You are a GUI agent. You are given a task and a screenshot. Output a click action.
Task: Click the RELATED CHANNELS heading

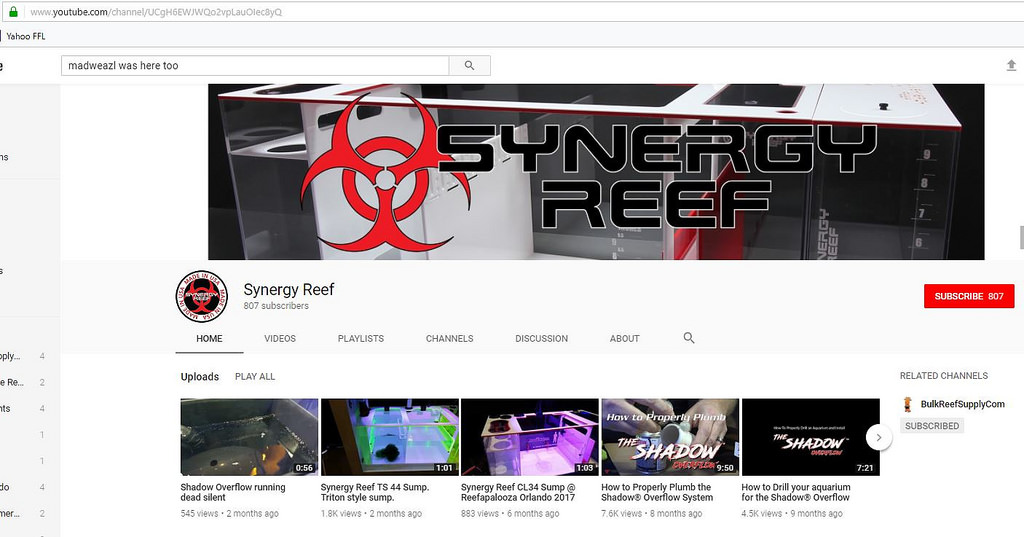pos(944,376)
